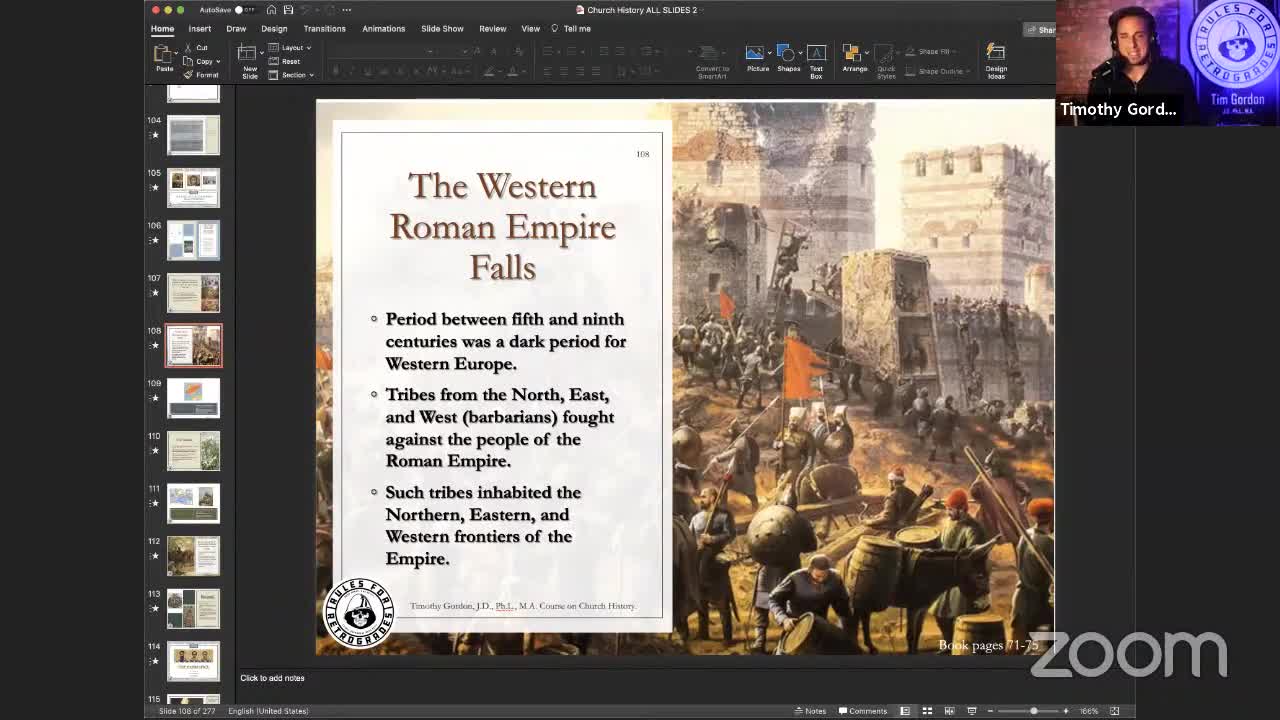Open the View tab

pos(531,29)
